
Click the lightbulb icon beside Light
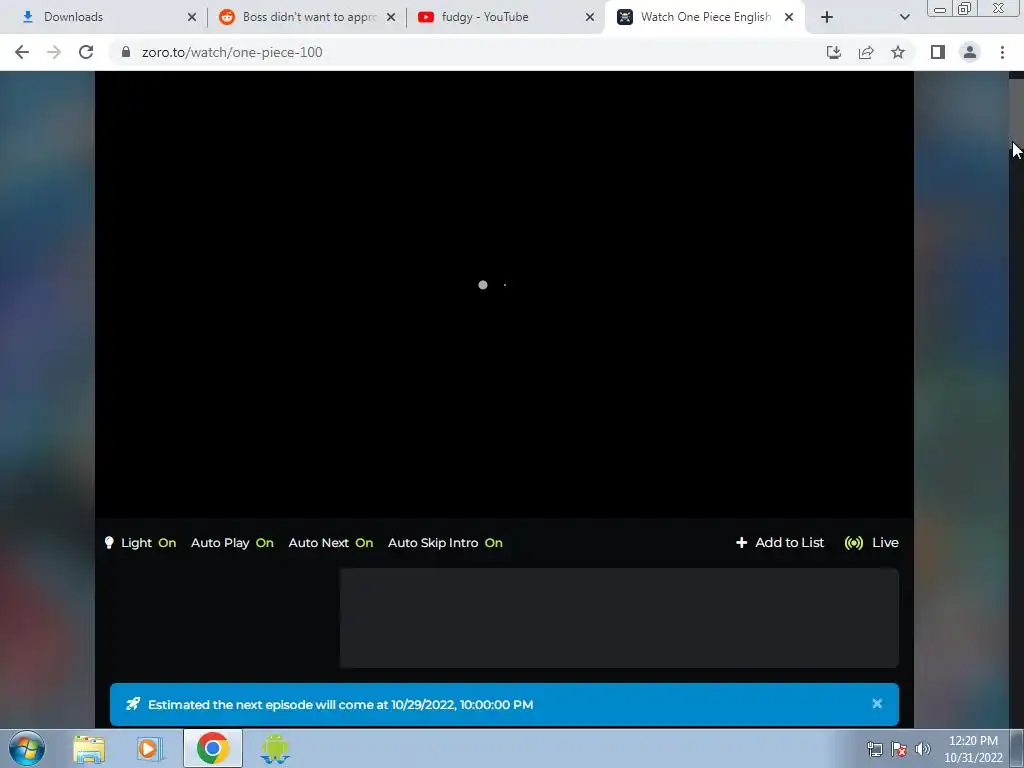tap(109, 543)
